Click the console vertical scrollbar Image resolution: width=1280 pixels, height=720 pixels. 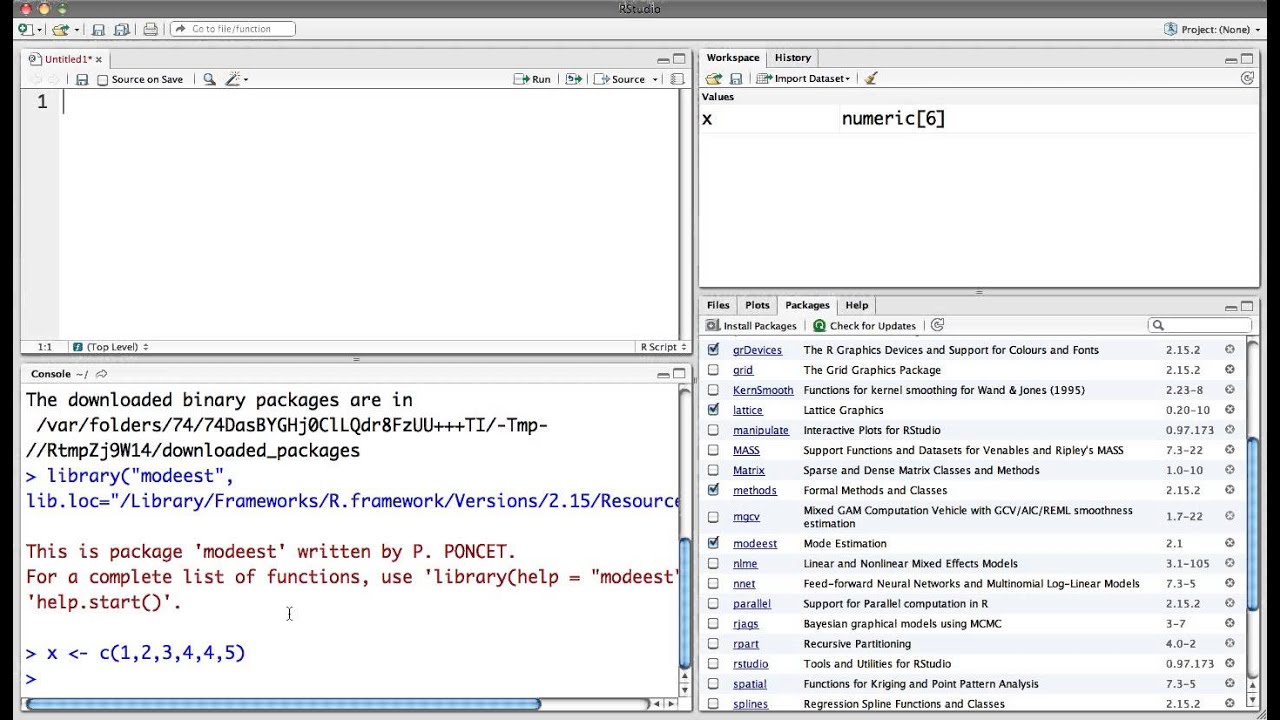[685, 603]
